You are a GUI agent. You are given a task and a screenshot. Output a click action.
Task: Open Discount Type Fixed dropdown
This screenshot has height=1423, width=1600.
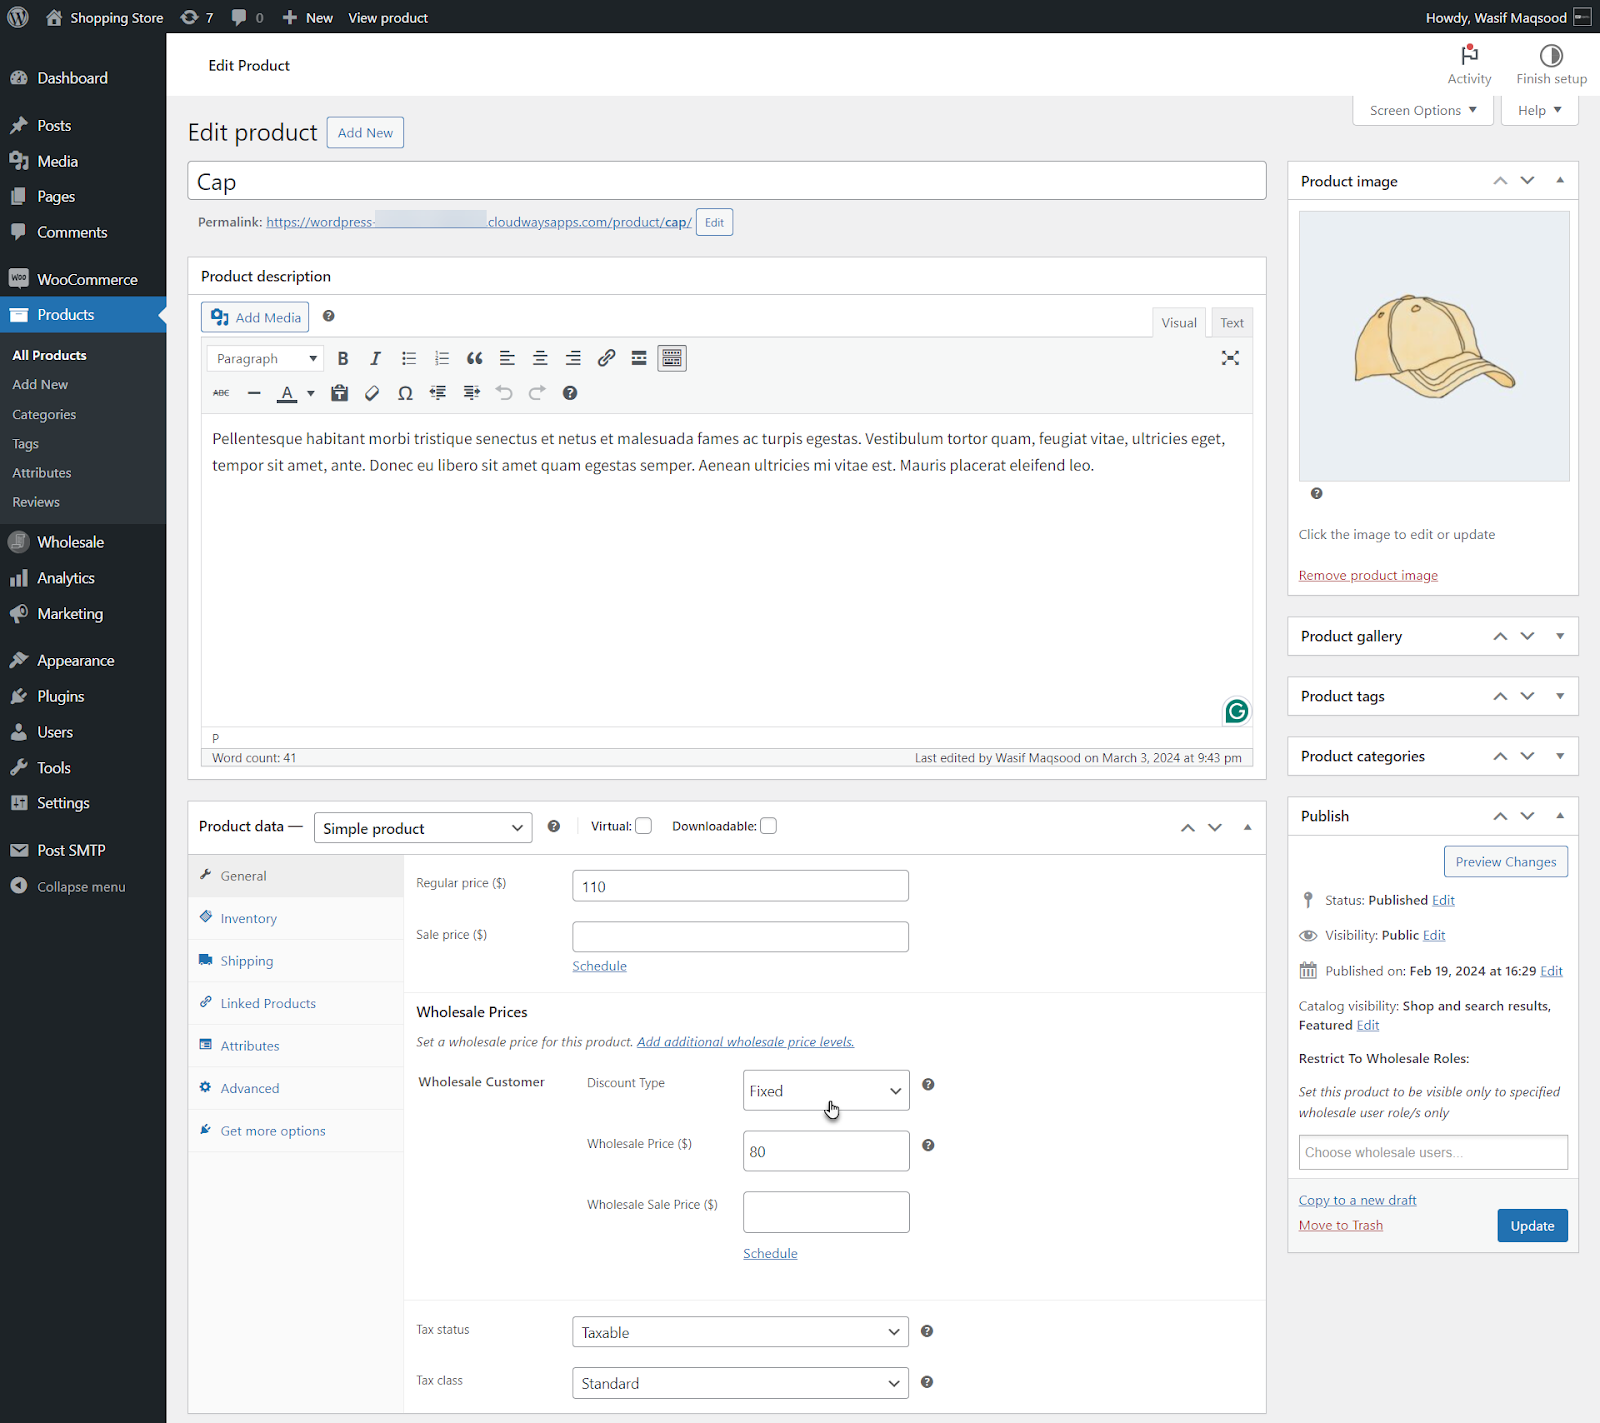click(x=826, y=1091)
